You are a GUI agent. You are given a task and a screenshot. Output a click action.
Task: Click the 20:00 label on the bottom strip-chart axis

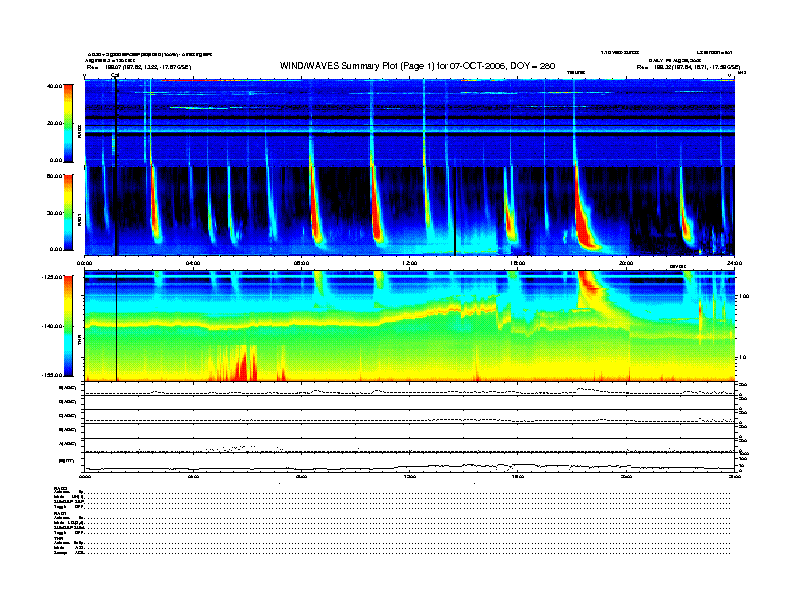626,476
